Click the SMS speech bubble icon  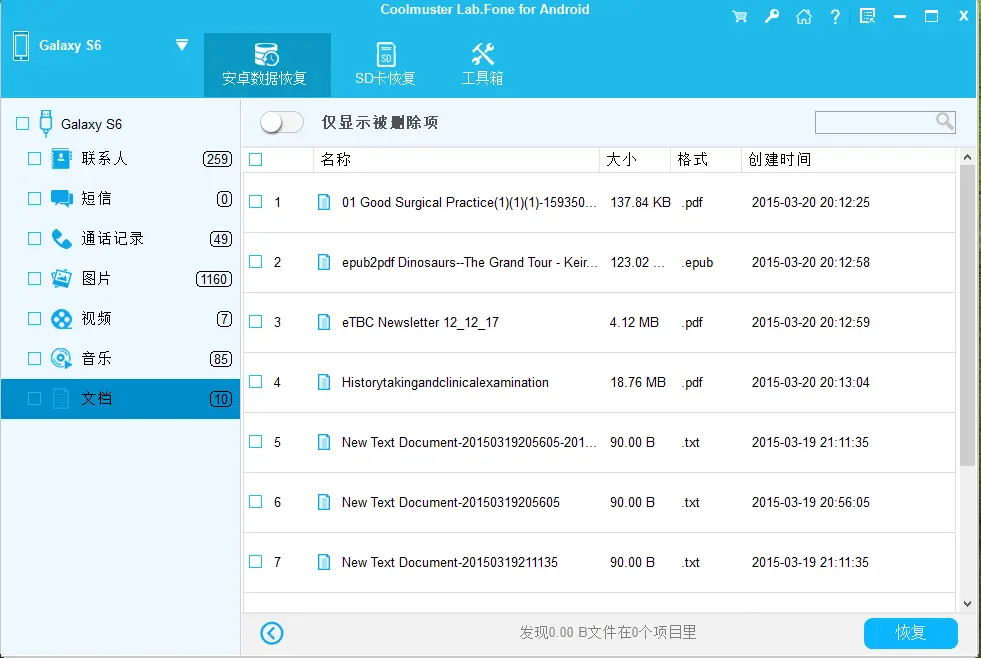[x=61, y=199]
